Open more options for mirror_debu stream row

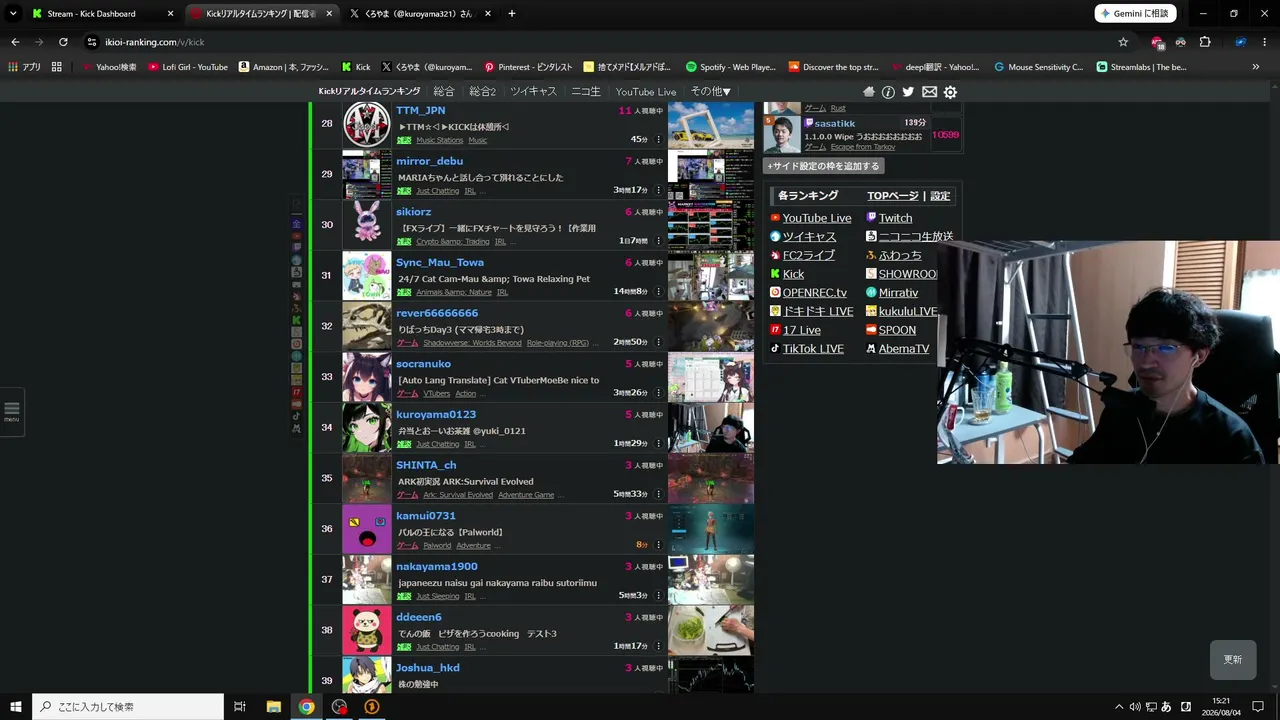point(658,190)
